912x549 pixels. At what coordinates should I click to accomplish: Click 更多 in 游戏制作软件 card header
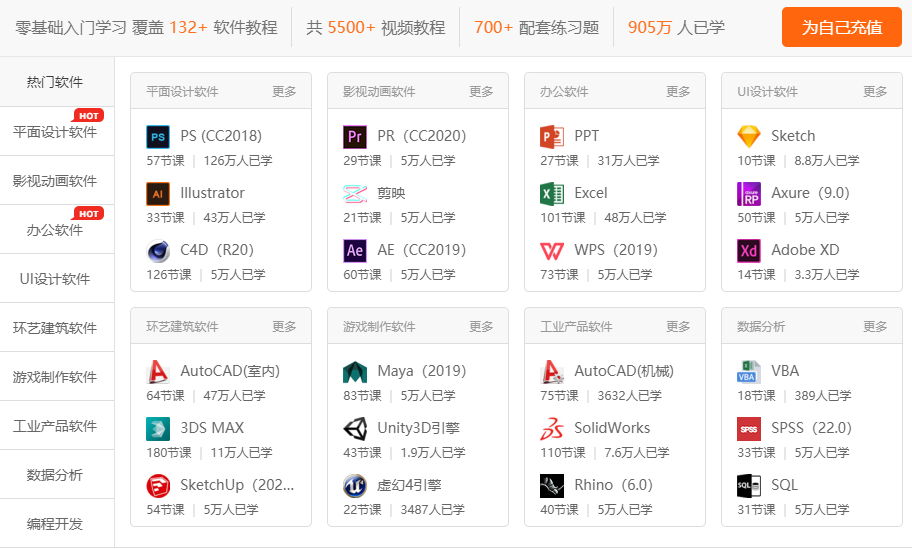pos(481,326)
